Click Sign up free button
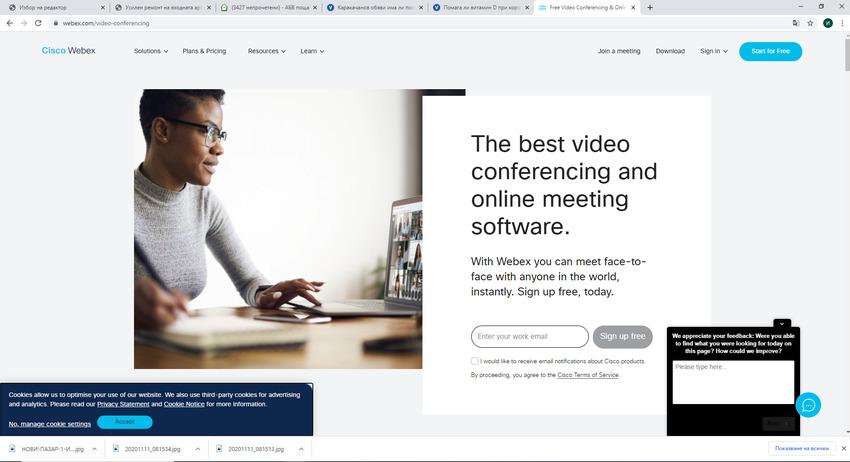 point(622,336)
